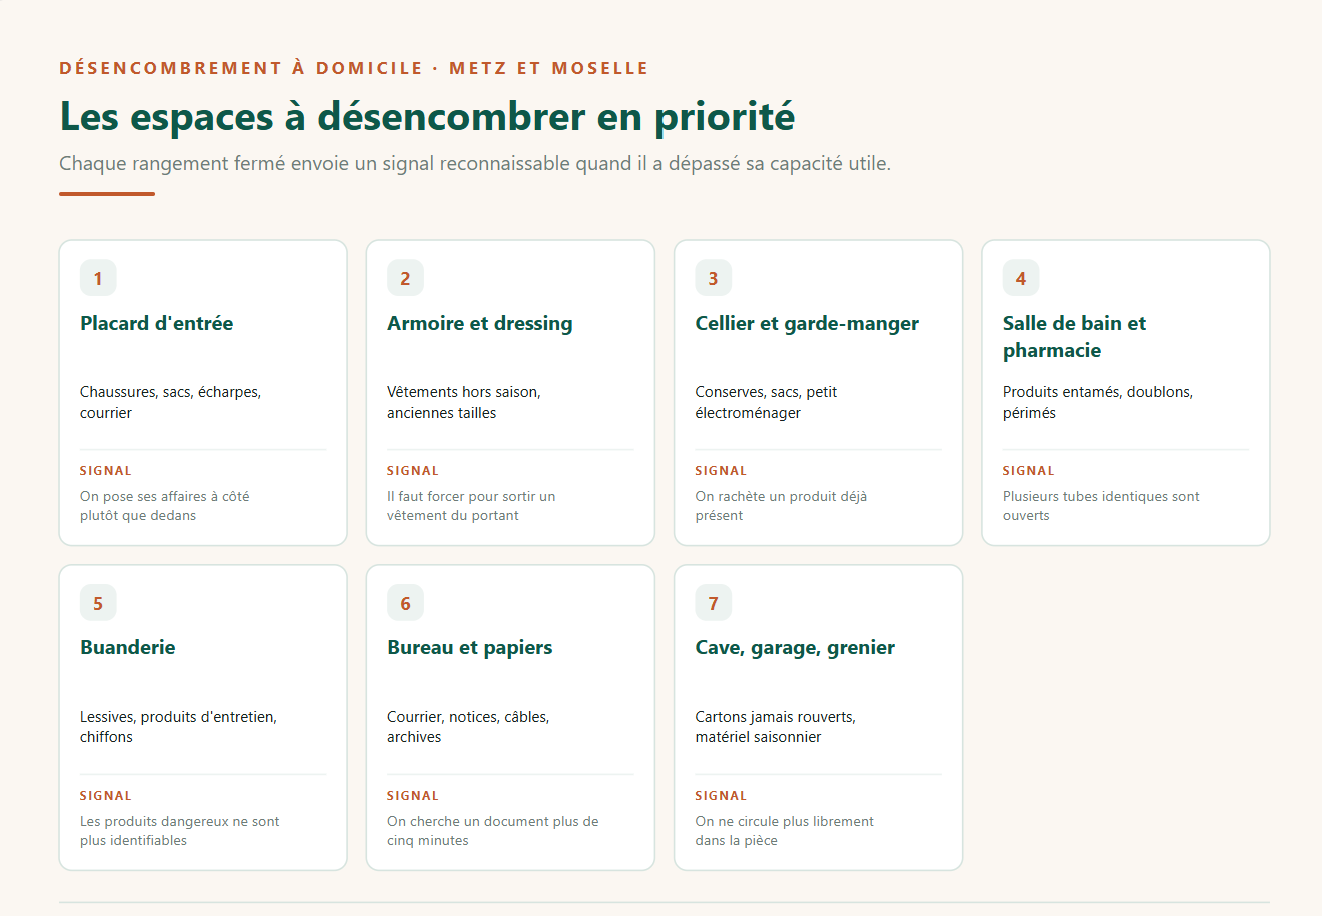Open the 'Buanderie' card title
This screenshot has height=916, width=1322.
point(128,647)
